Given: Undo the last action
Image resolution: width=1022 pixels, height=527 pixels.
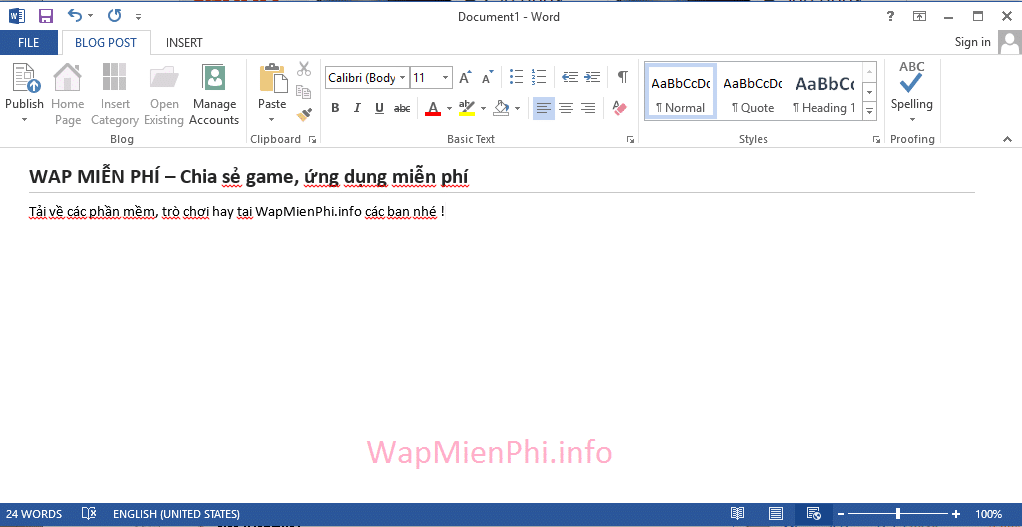Looking at the screenshot, I should click(x=75, y=16).
